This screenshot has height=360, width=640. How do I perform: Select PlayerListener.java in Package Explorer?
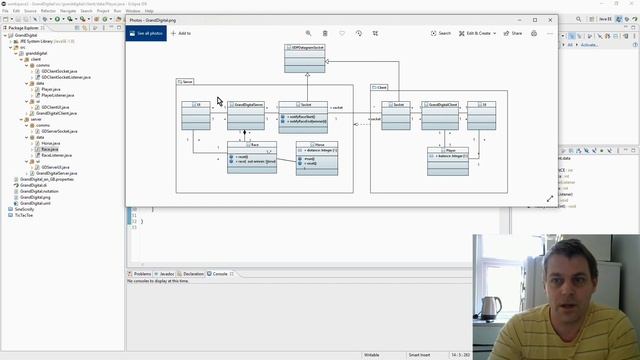click(58, 95)
